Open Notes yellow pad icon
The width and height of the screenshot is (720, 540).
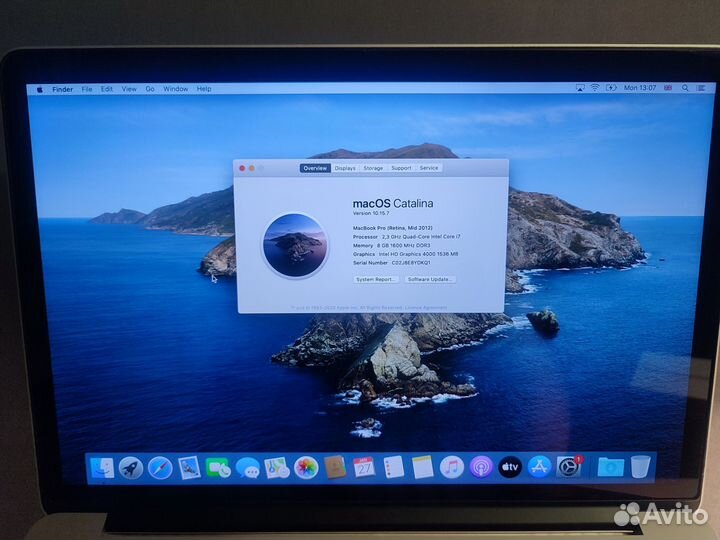click(x=422, y=467)
